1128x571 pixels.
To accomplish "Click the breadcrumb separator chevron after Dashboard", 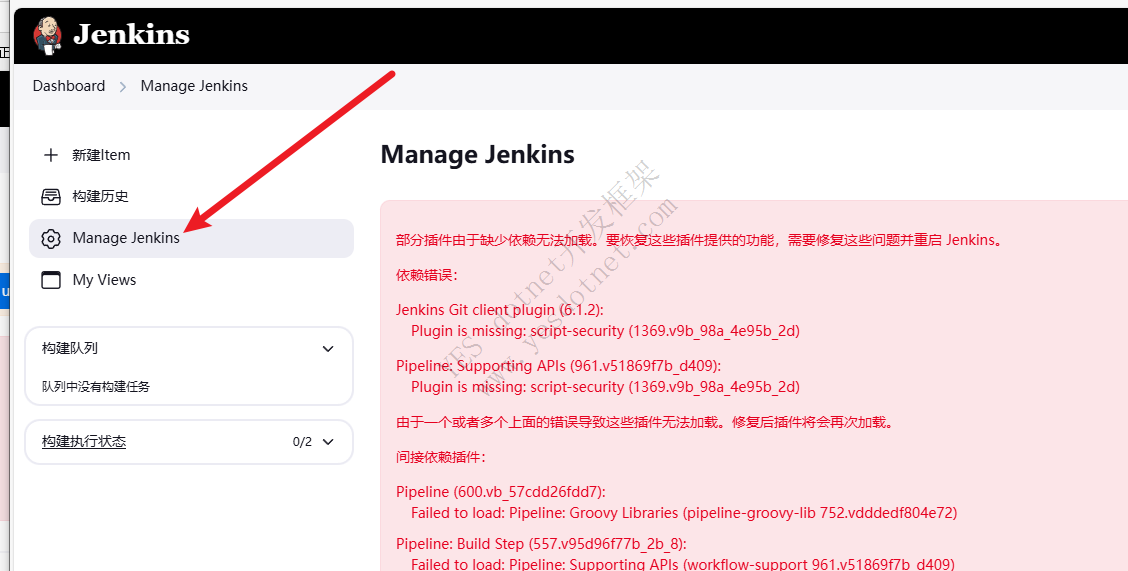I will 123,86.
